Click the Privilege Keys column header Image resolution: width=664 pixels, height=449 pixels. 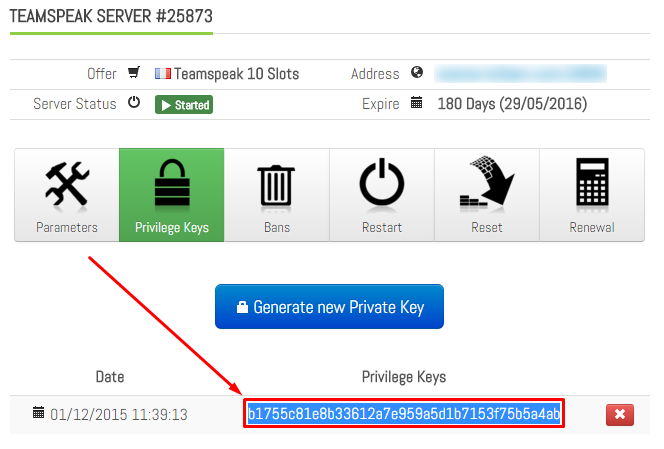click(404, 377)
